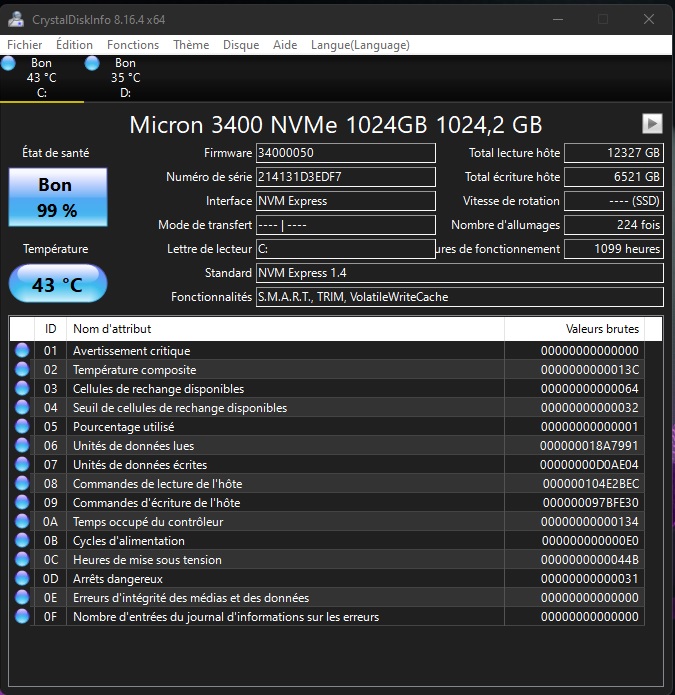Screen dimensions: 675x695
Task: Switch to the D: drive tab at 35 °C
Action: (x=125, y=78)
